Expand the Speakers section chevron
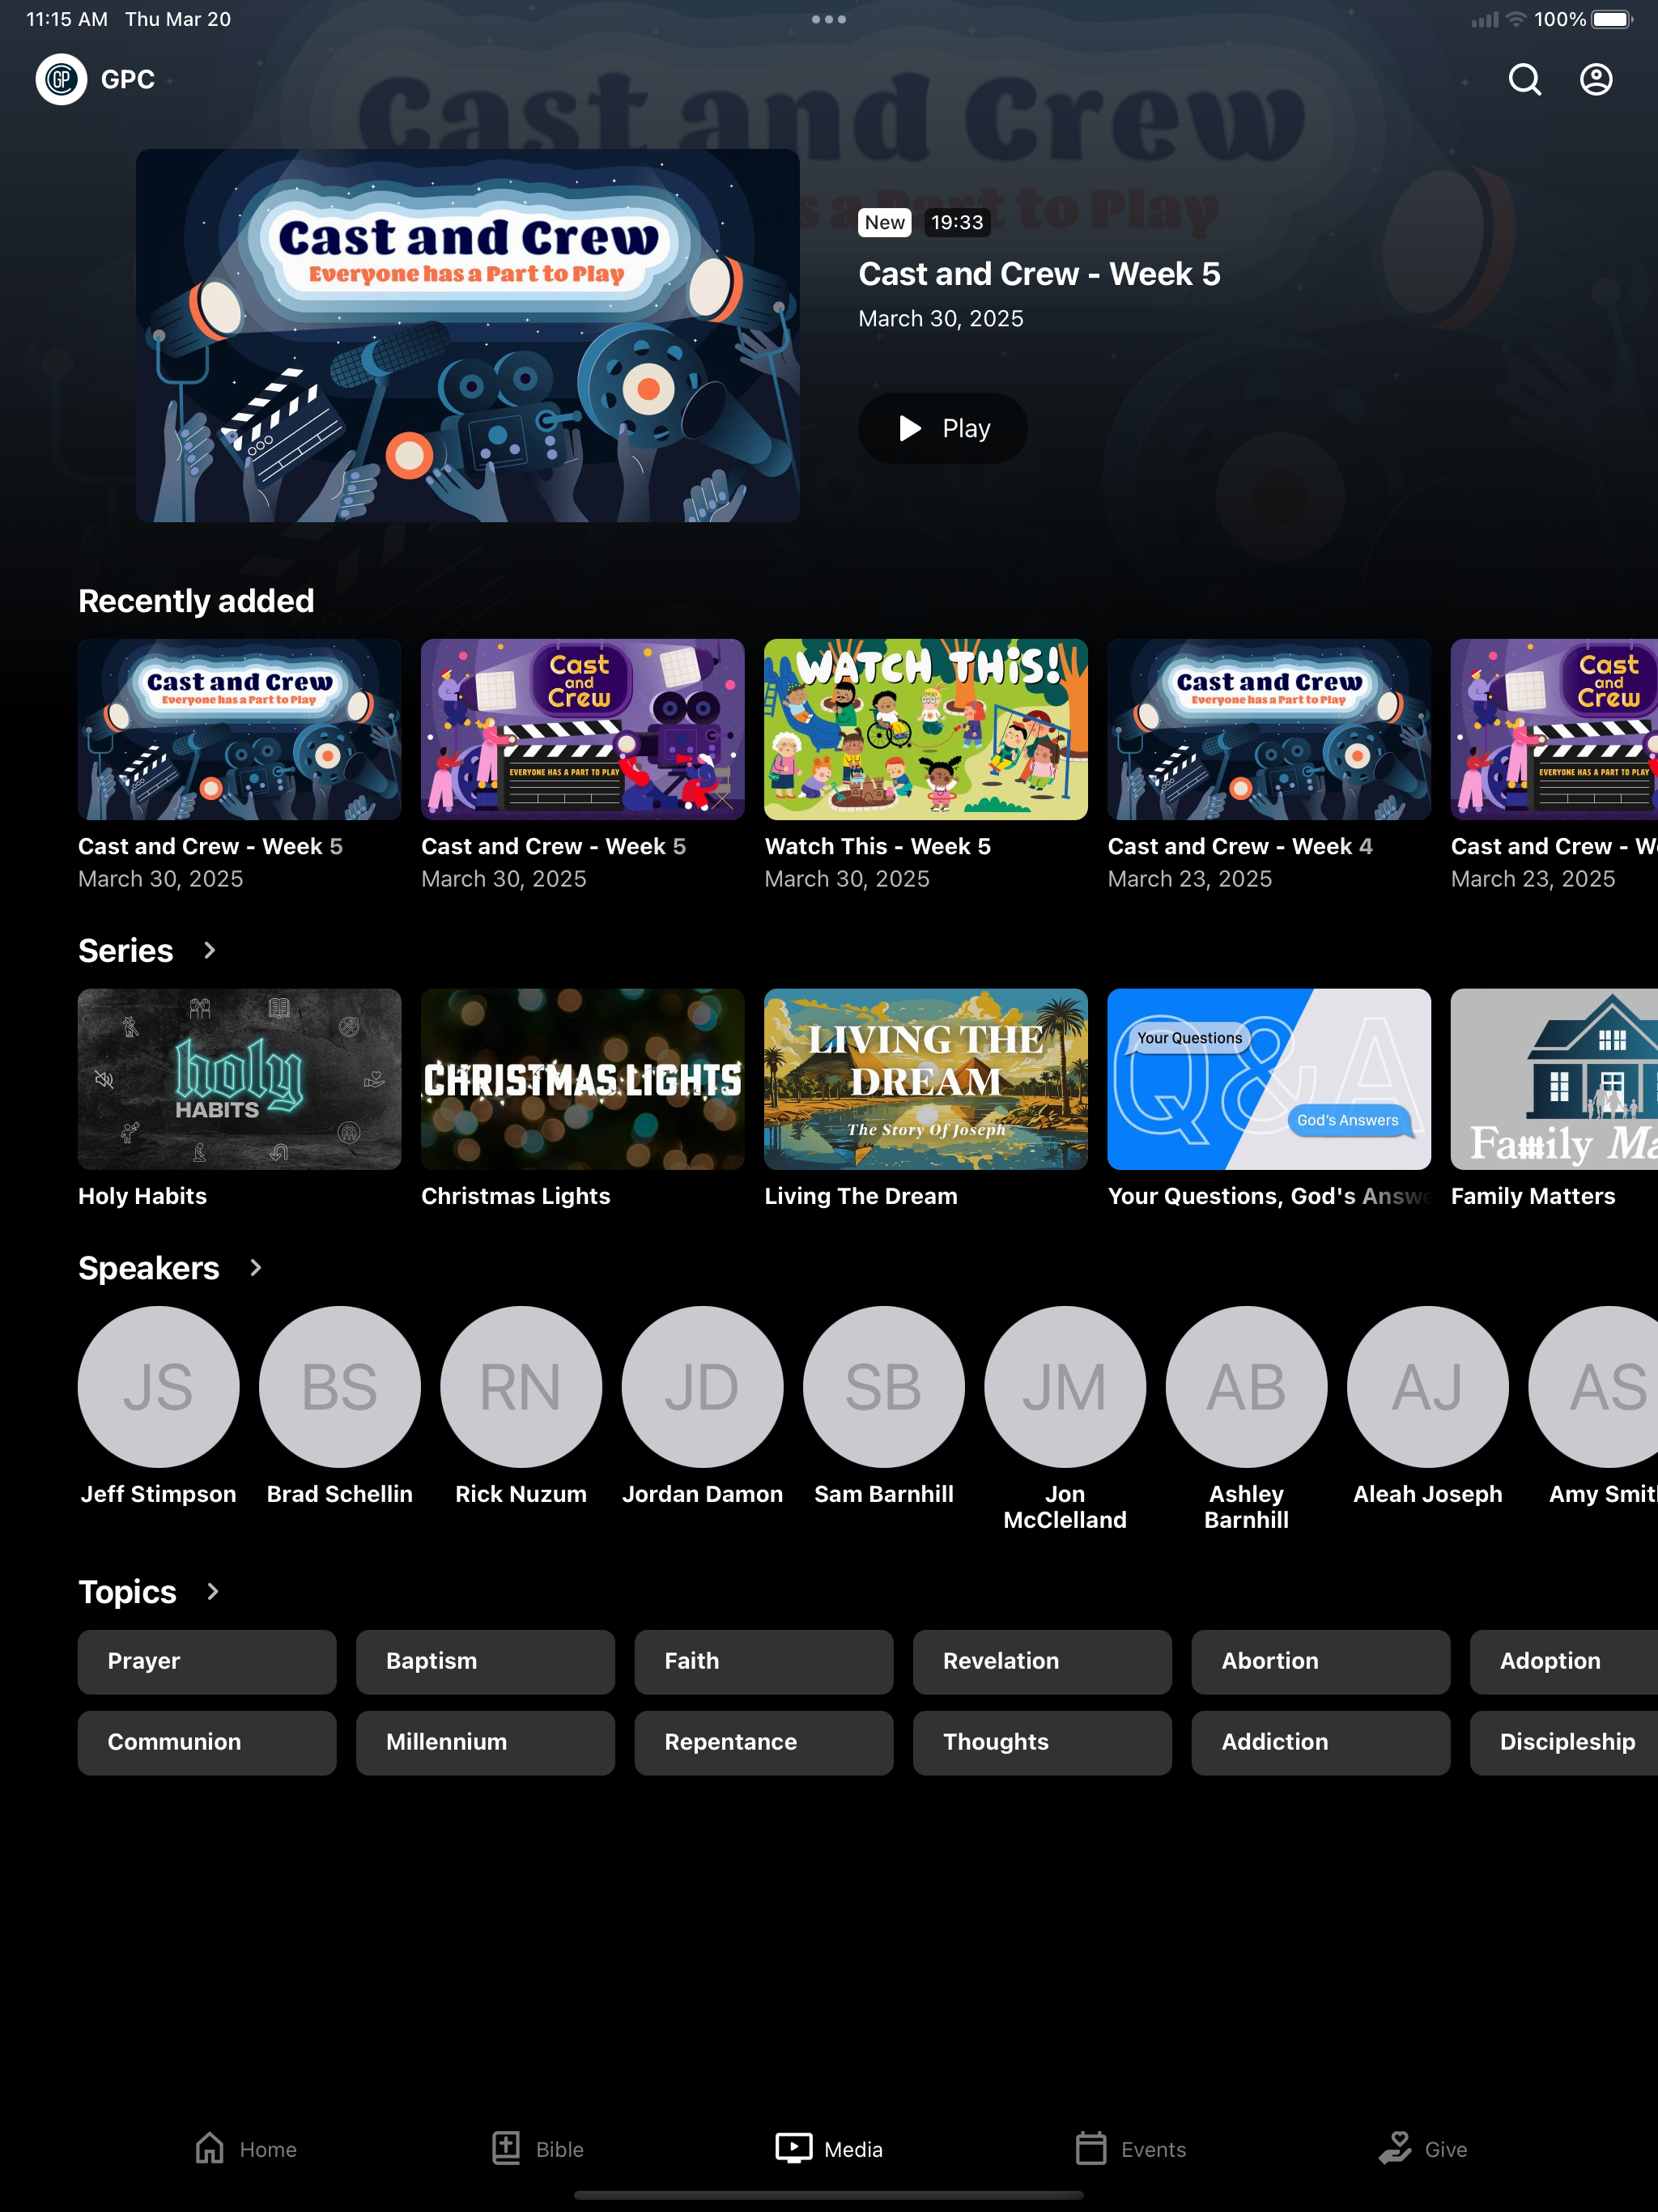1658x2212 pixels. coord(256,1267)
